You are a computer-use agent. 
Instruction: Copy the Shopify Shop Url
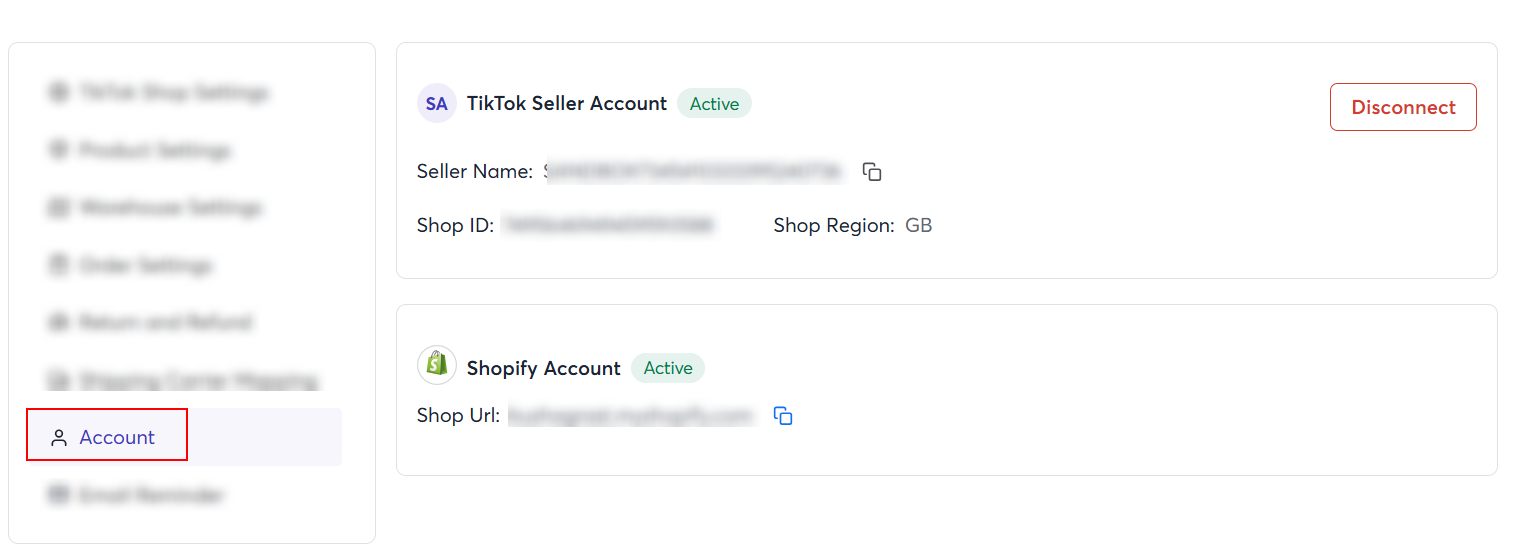783,416
